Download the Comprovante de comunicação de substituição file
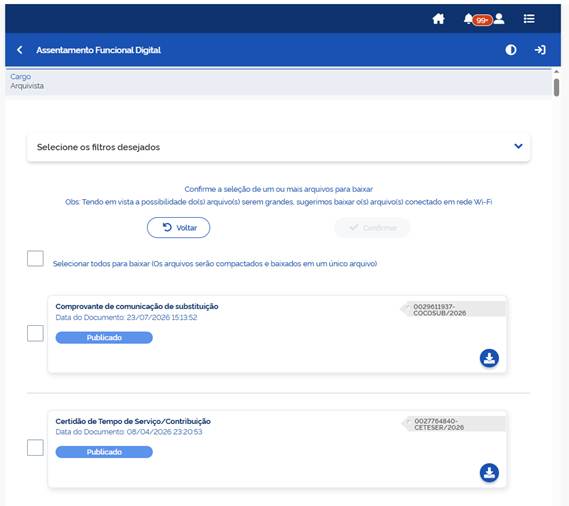 coord(489,358)
